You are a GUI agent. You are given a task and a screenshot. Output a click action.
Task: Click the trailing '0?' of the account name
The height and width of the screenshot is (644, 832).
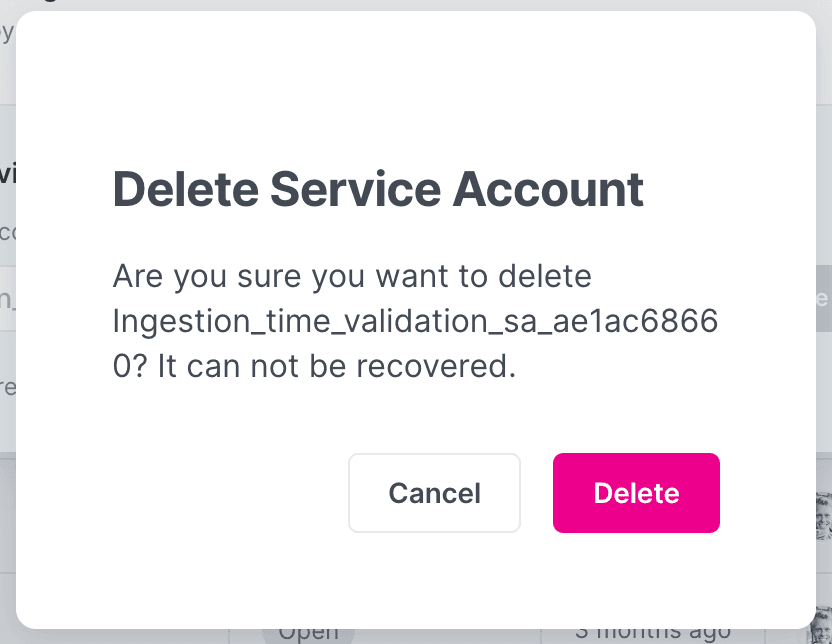pyautogui.click(x=126, y=367)
